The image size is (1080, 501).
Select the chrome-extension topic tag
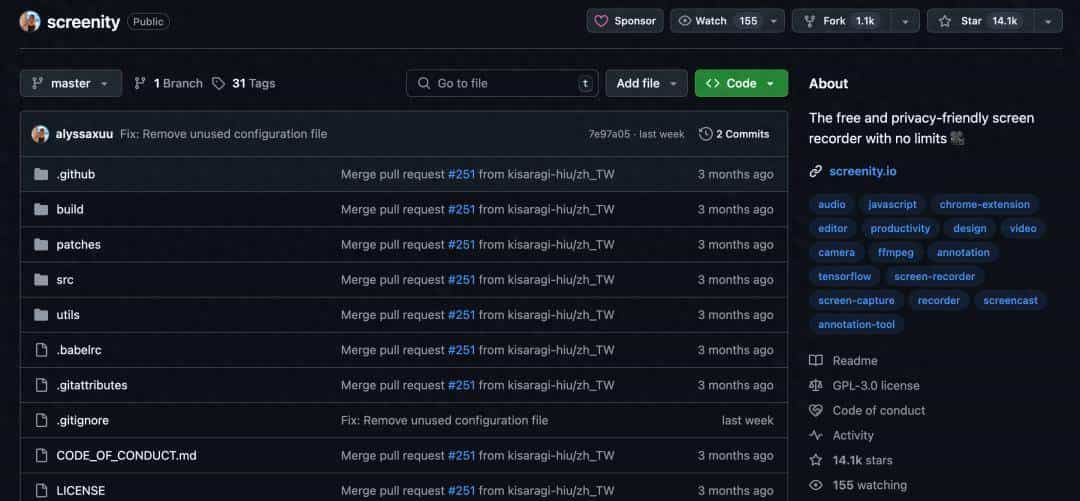click(x=984, y=204)
